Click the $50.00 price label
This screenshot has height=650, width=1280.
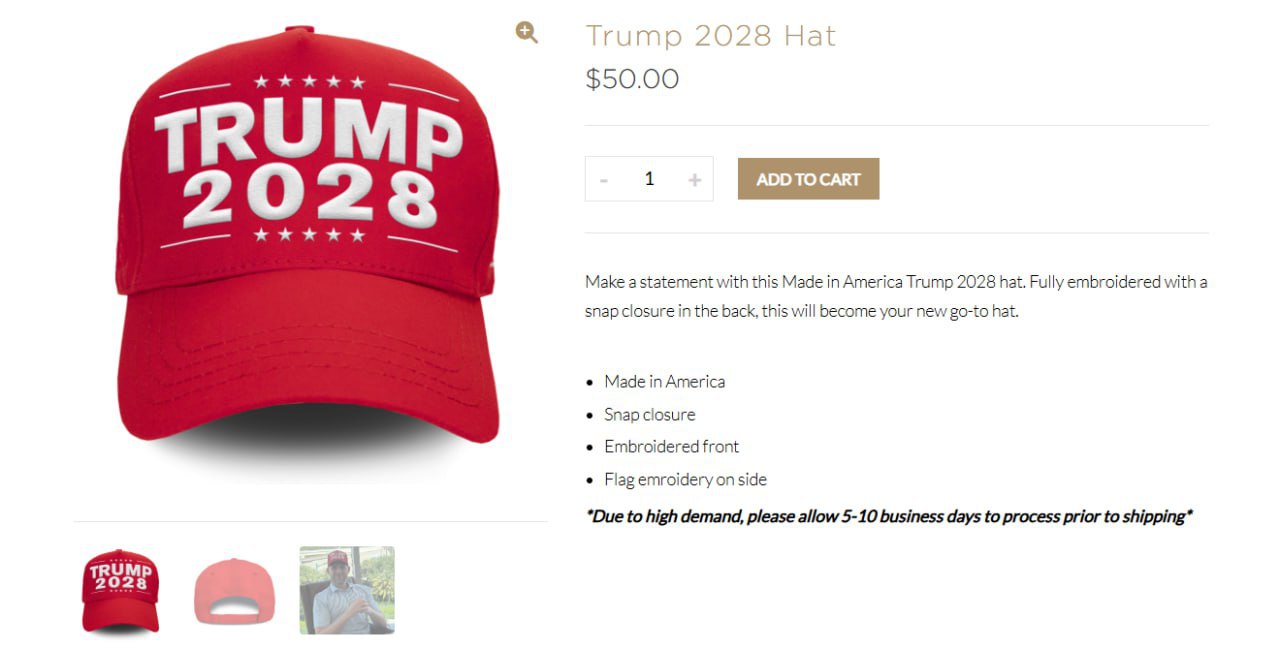(x=632, y=79)
